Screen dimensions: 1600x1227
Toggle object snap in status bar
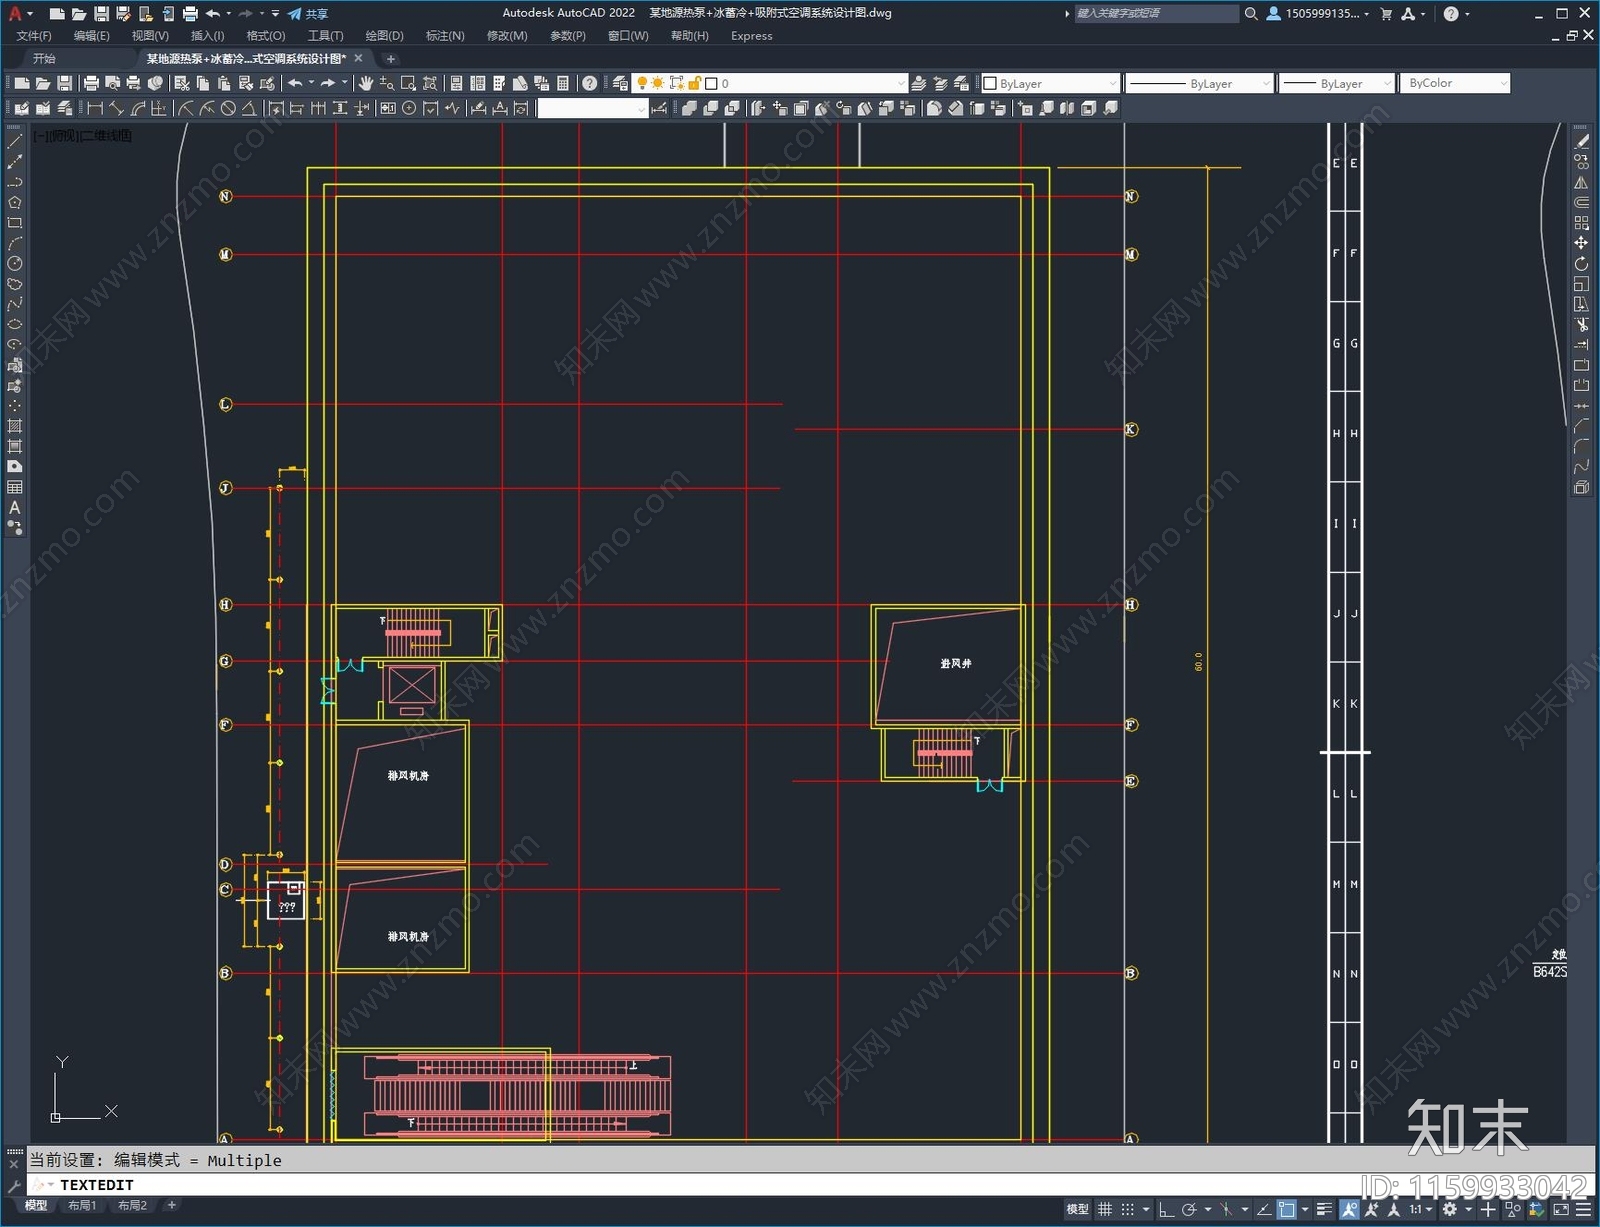[x=1287, y=1209]
